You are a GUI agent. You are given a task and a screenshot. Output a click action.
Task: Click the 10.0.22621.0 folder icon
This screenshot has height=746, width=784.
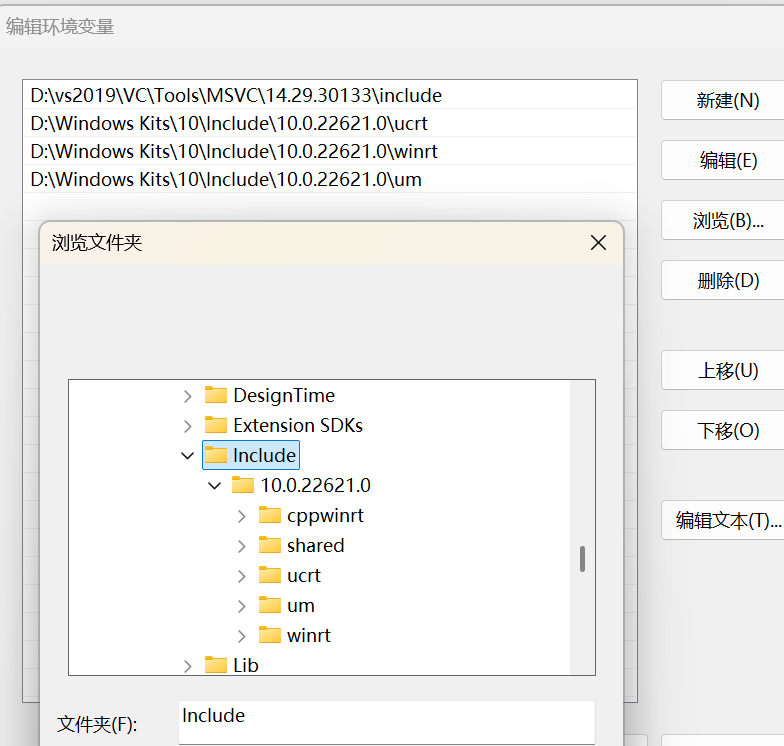tap(243, 484)
